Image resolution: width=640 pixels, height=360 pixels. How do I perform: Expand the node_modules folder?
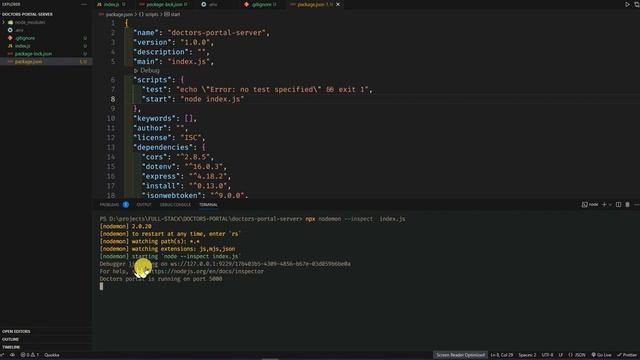click(x=4, y=22)
